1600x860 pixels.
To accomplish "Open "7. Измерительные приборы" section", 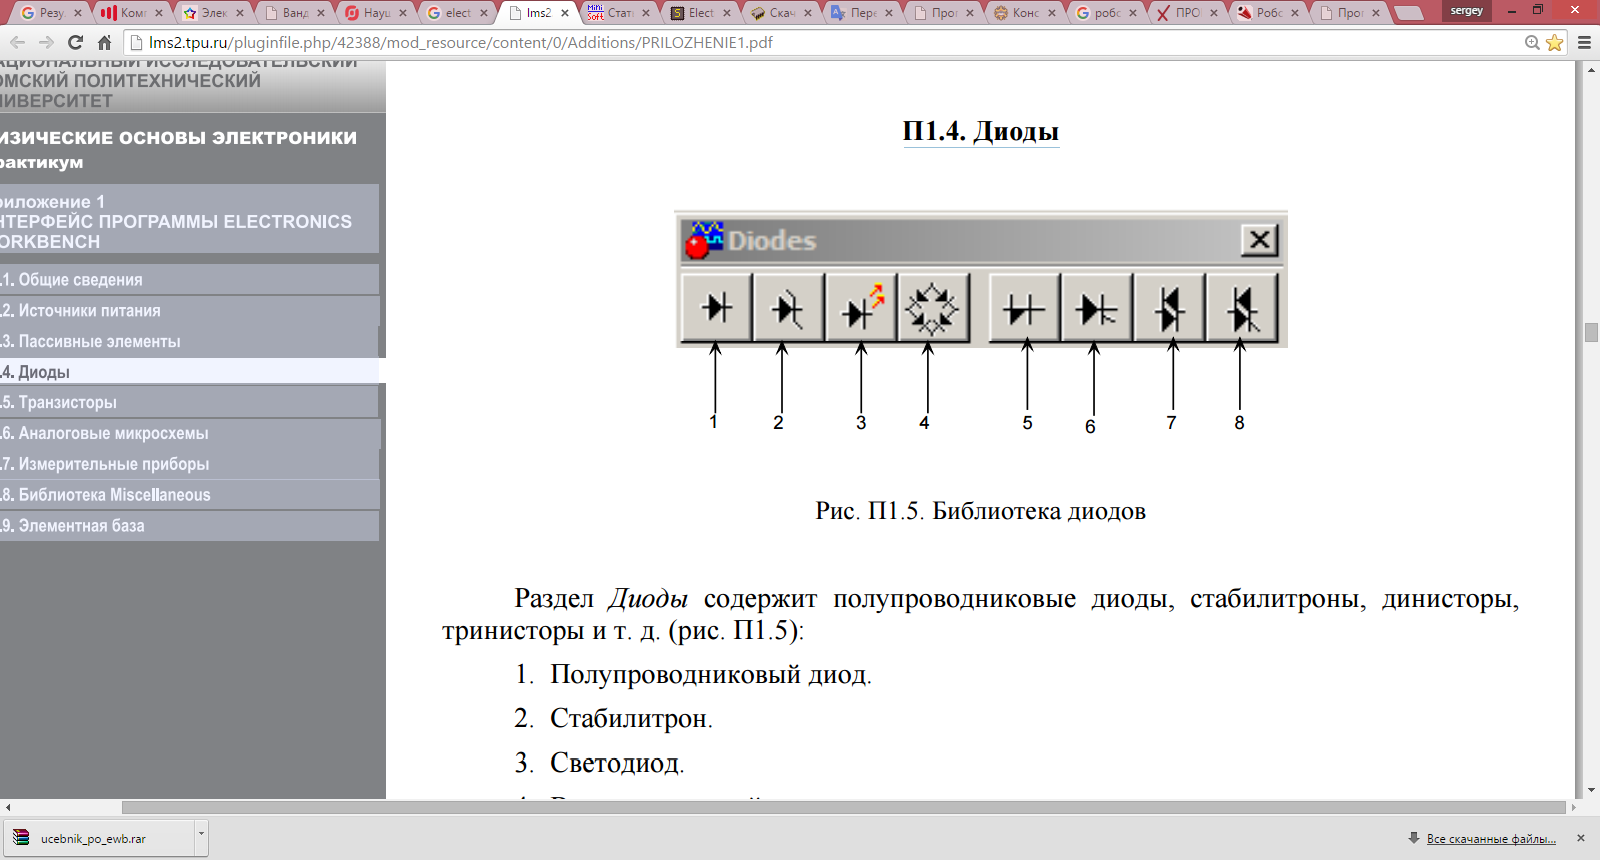I will click(189, 464).
